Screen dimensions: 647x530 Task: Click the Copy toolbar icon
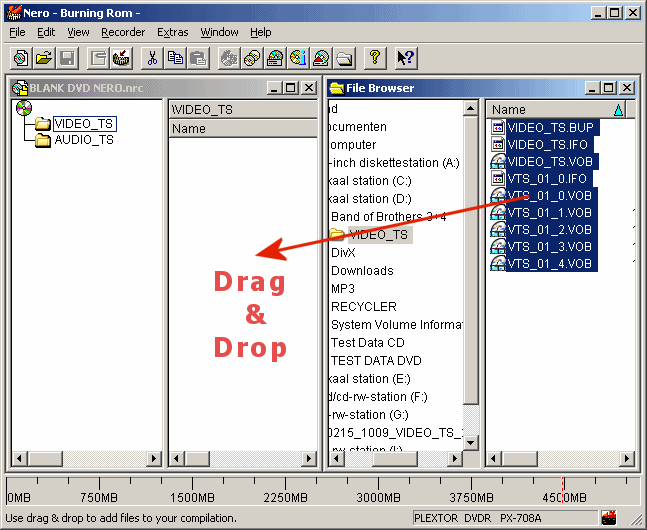click(175, 58)
